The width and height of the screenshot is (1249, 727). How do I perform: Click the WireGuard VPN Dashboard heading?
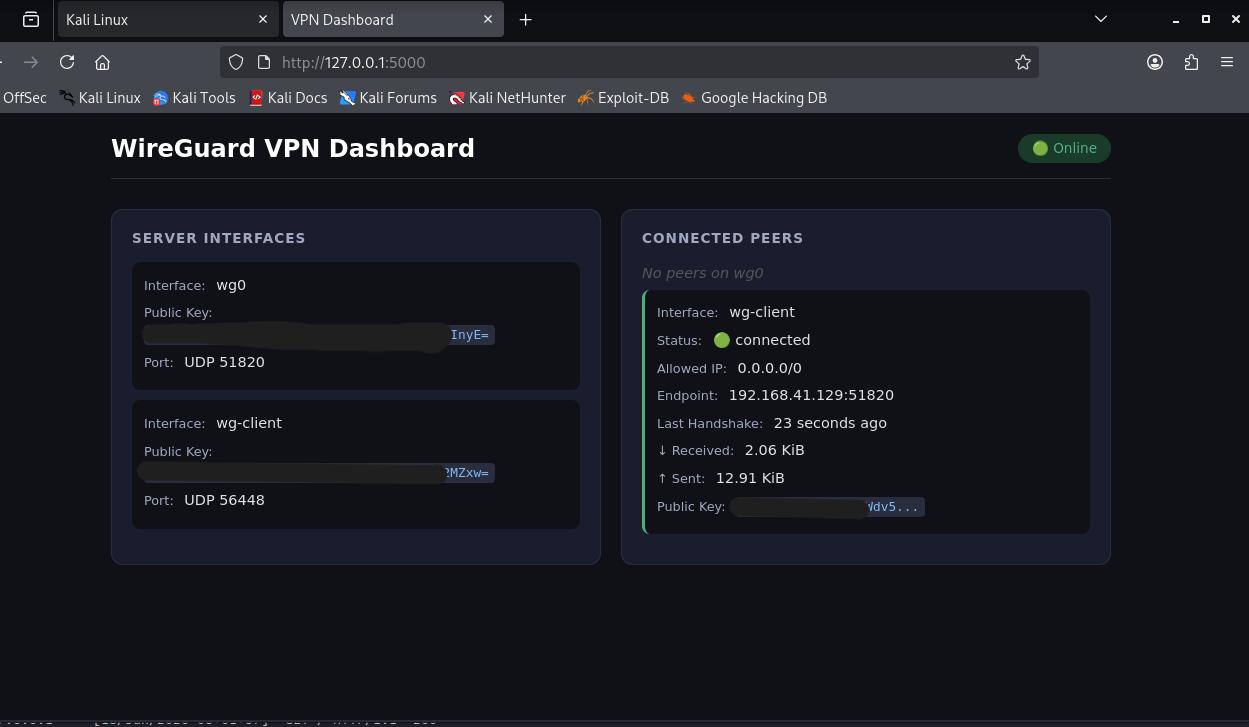click(x=293, y=148)
